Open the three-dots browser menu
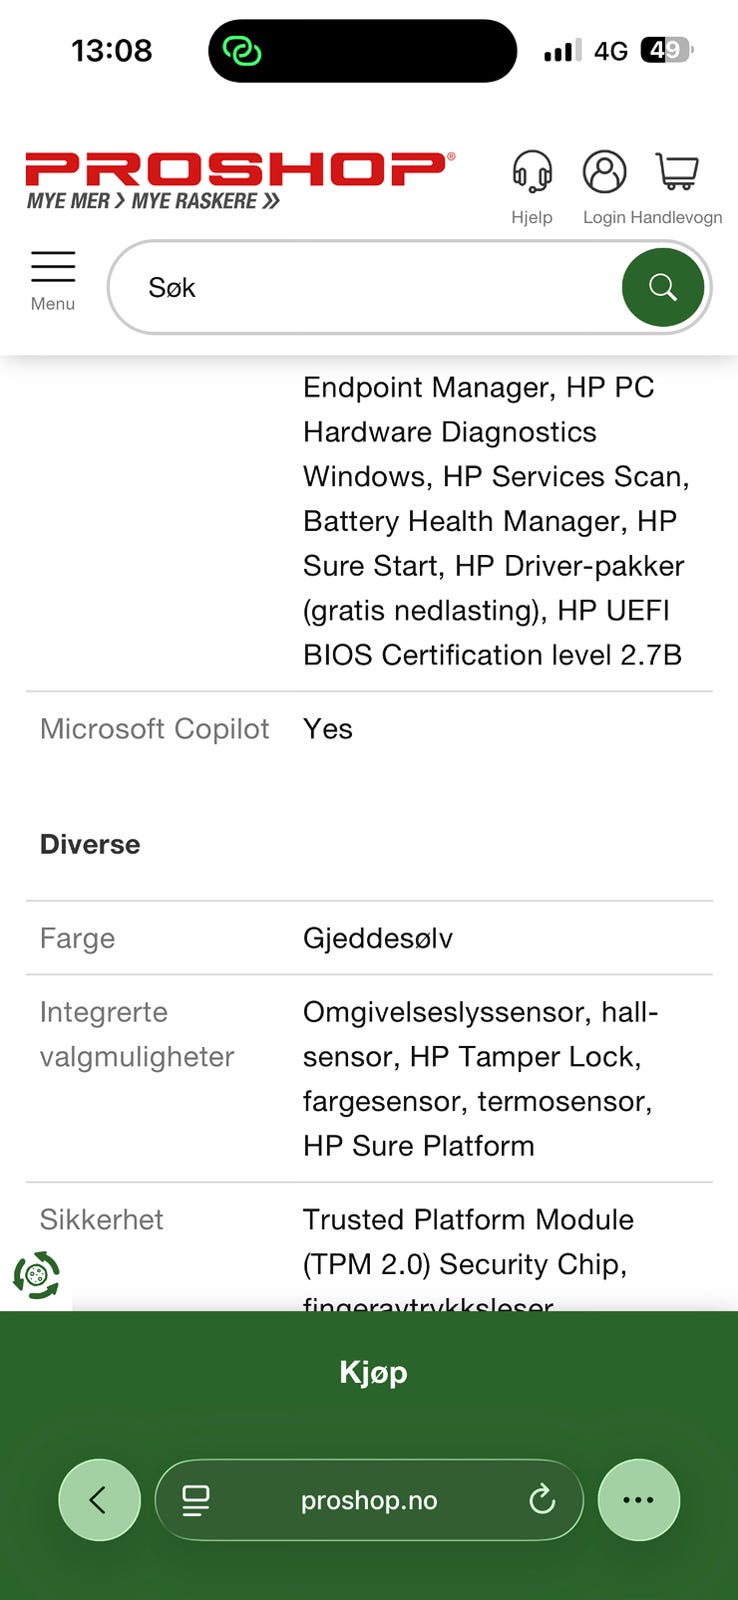The width and height of the screenshot is (738, 1600). pyautogui.click(x=638, y=1500)
